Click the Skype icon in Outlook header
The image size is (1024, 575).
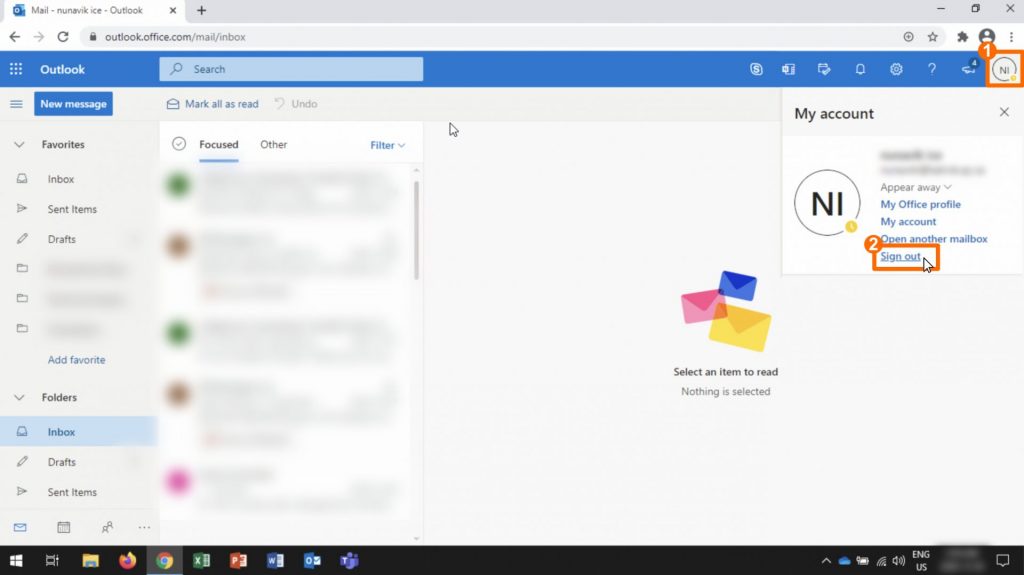(756, 69)
